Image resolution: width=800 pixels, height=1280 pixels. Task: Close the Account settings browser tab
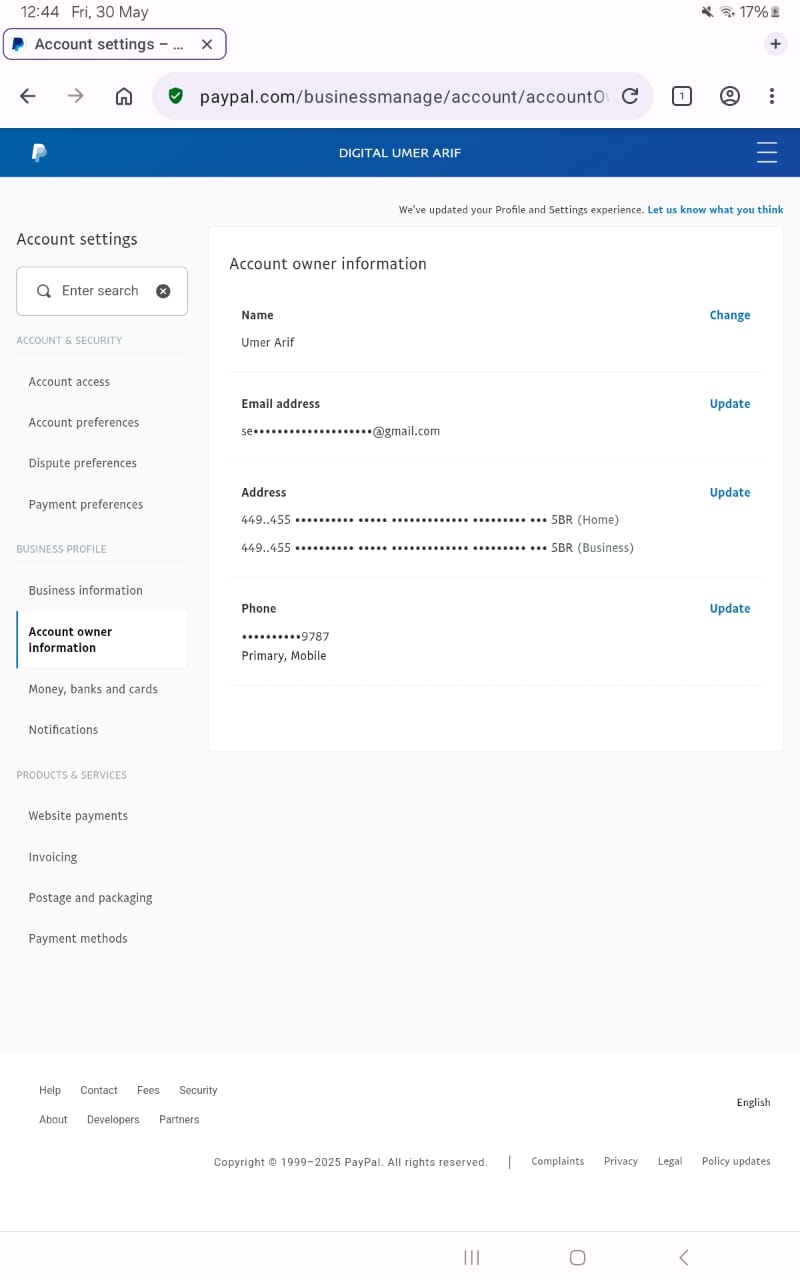click(x=207, y=44)
